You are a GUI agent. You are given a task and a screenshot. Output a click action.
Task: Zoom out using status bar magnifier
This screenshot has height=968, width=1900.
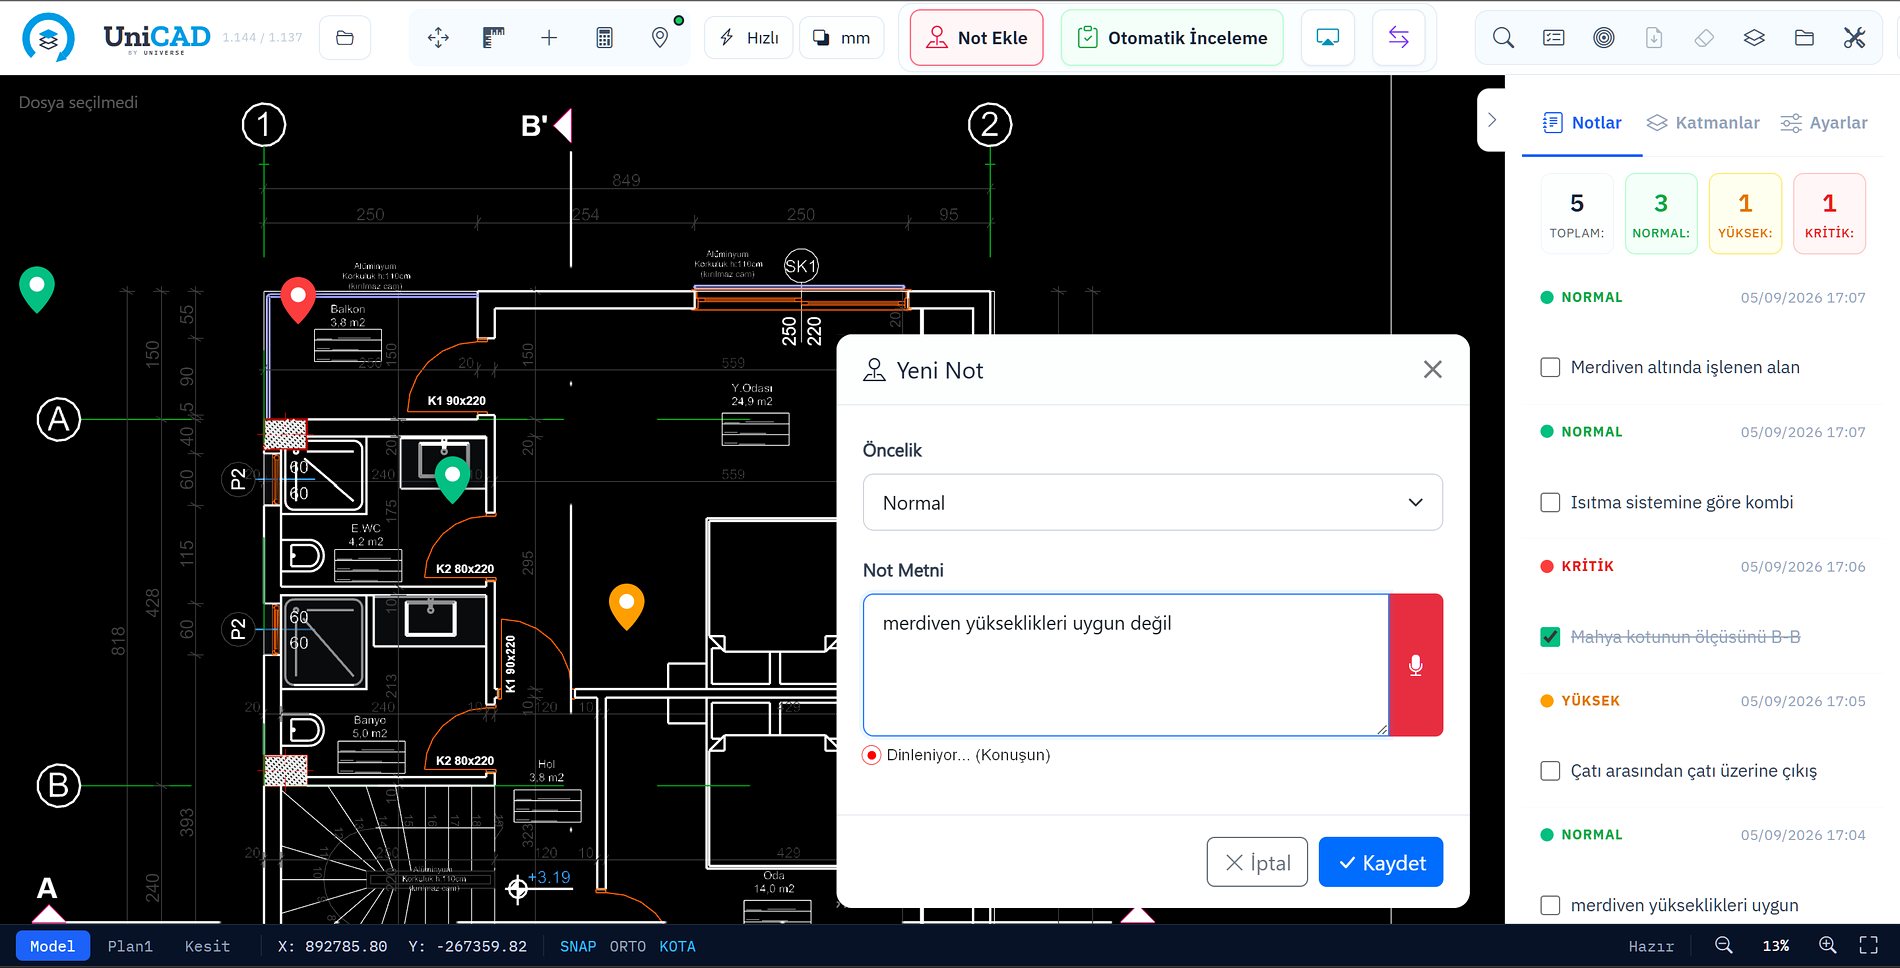coord(1724,946)
